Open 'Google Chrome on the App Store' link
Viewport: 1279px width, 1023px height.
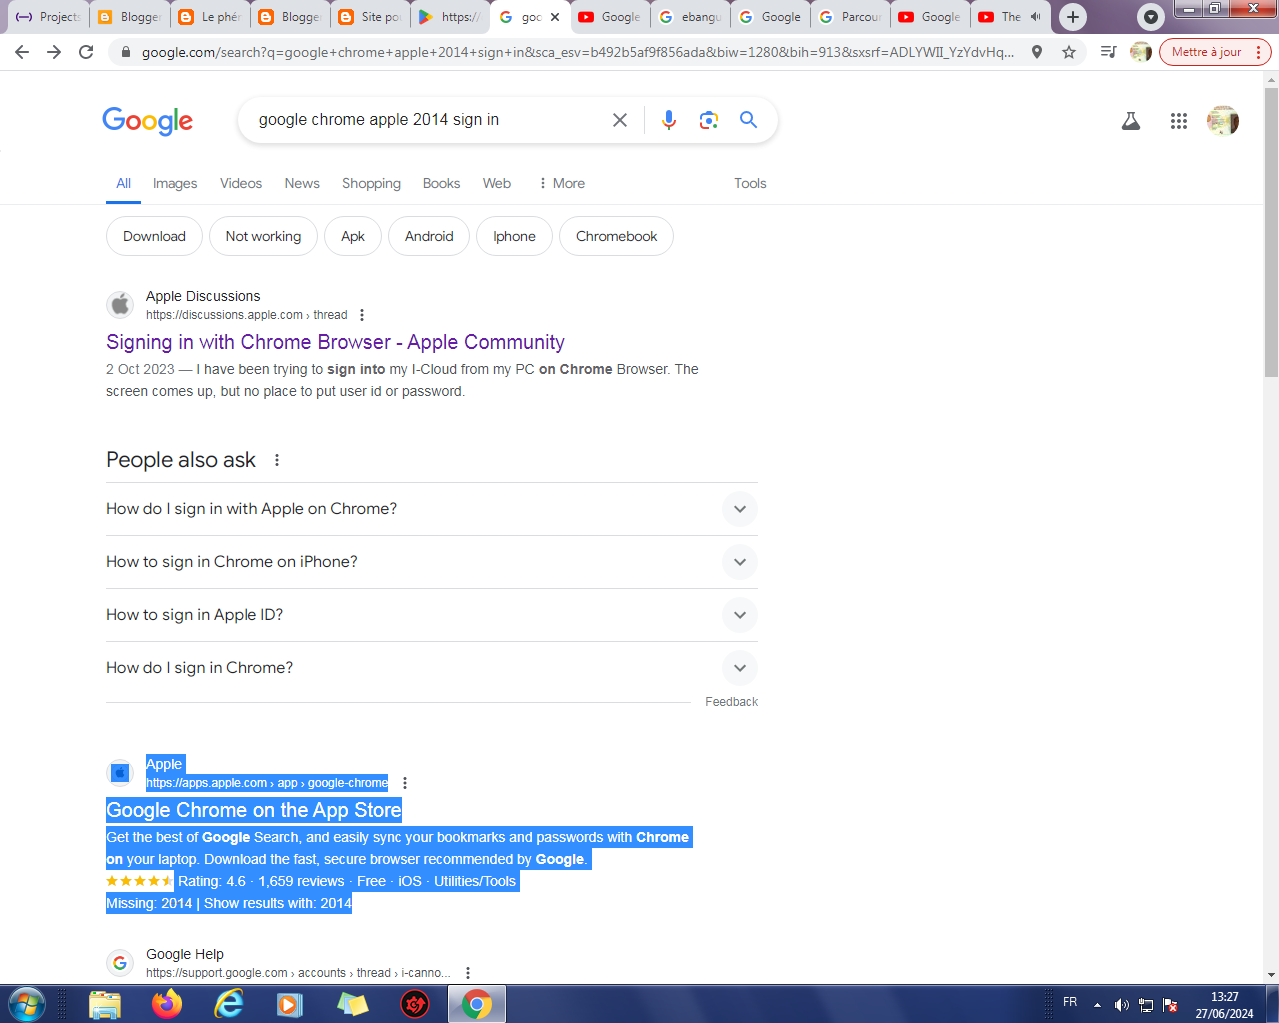coord(254,810)
